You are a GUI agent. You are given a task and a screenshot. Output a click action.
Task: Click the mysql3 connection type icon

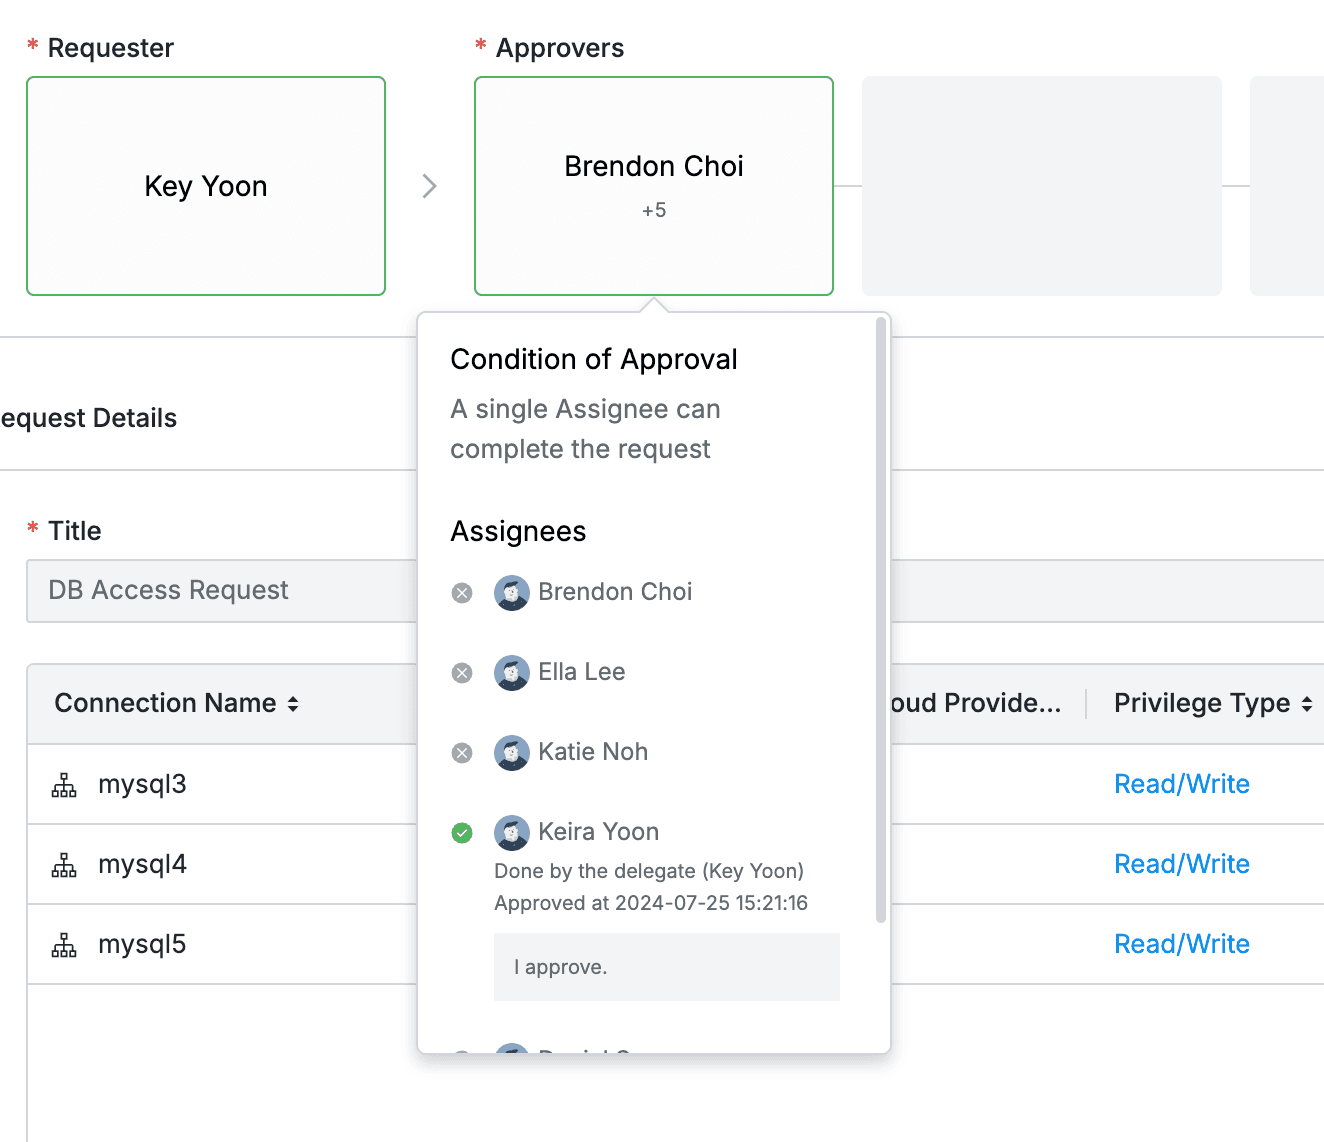(x=64, y=785)
